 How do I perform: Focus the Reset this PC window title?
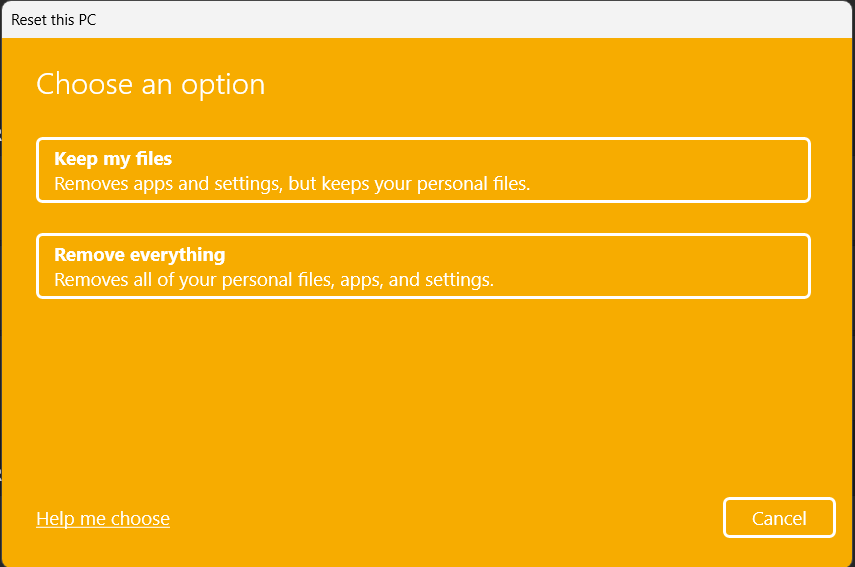pyautogui.click(x=54, y=20)
